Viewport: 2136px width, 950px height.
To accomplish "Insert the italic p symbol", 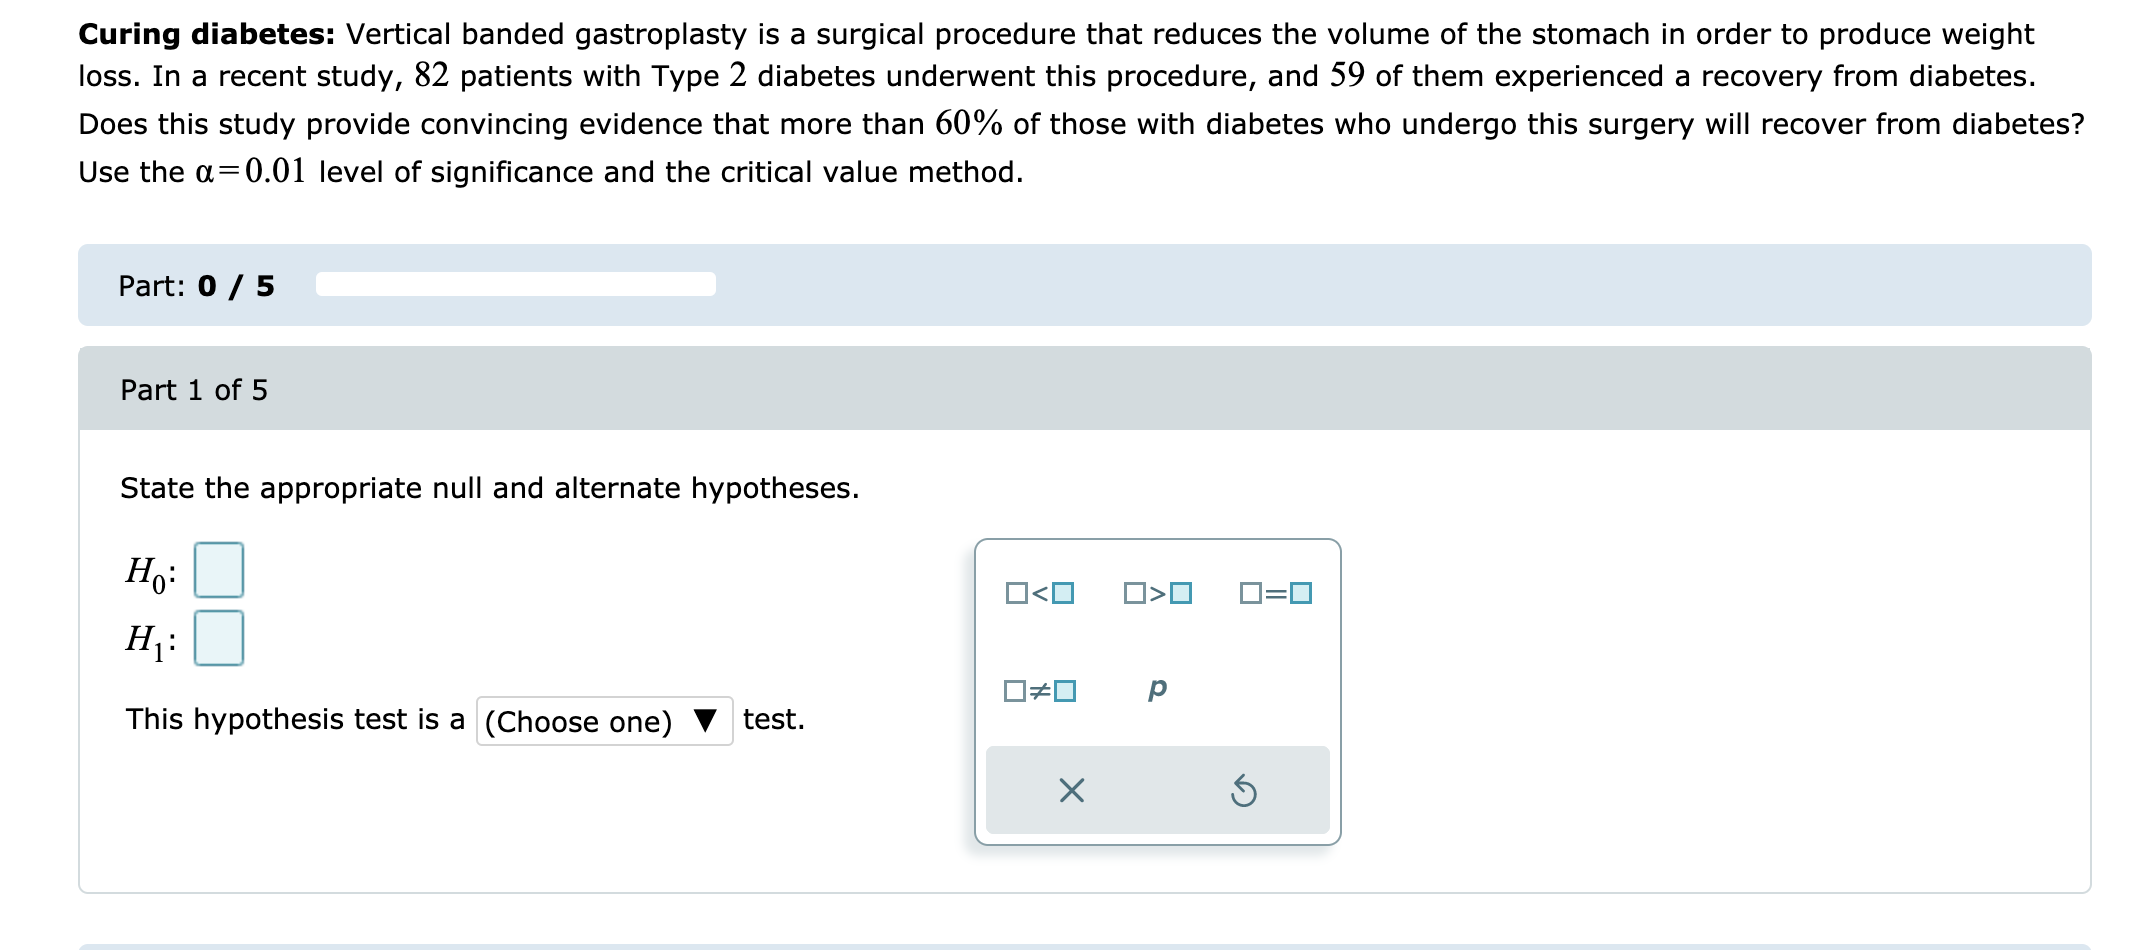I will 1157,689.
